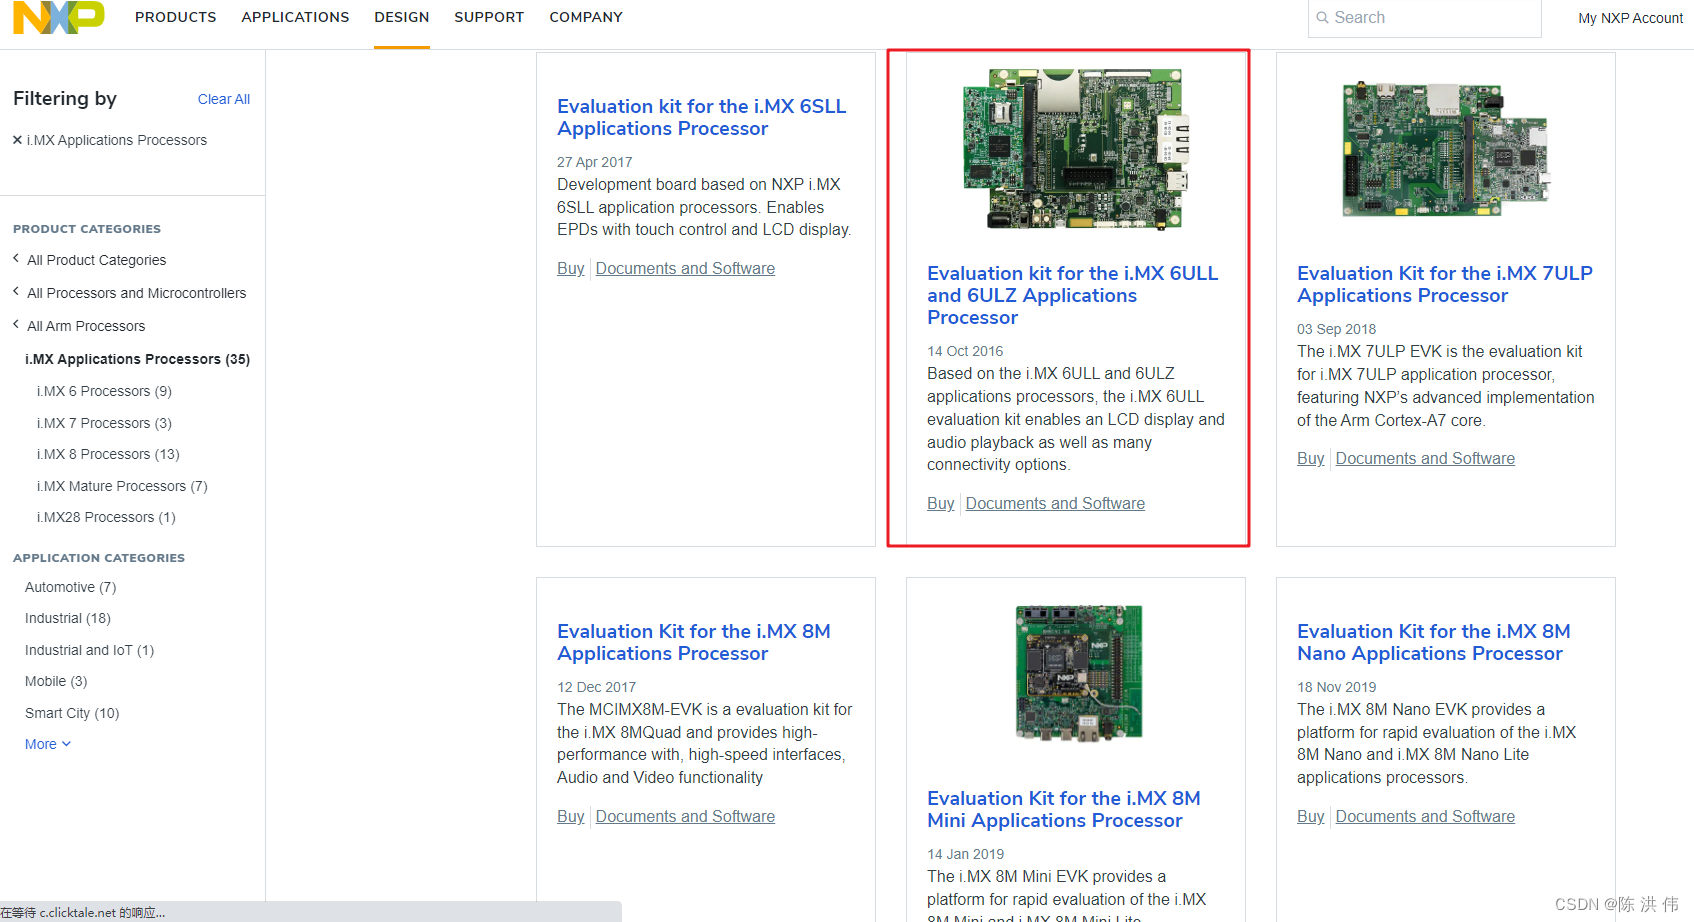This screenshot has width=1694, height=922.
Task: Select the i.MX 8 Processors filter
Action: point(107,454)
